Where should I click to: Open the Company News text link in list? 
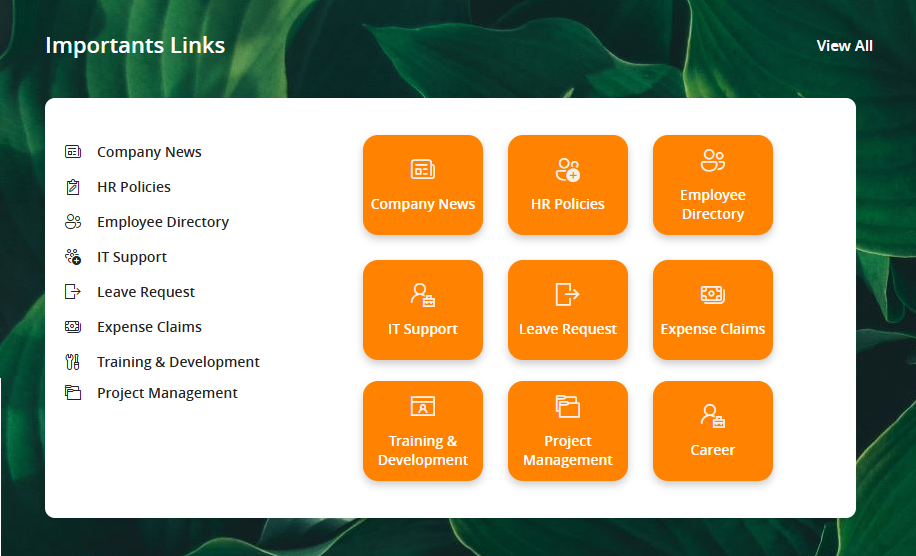[x=149, y=152]
